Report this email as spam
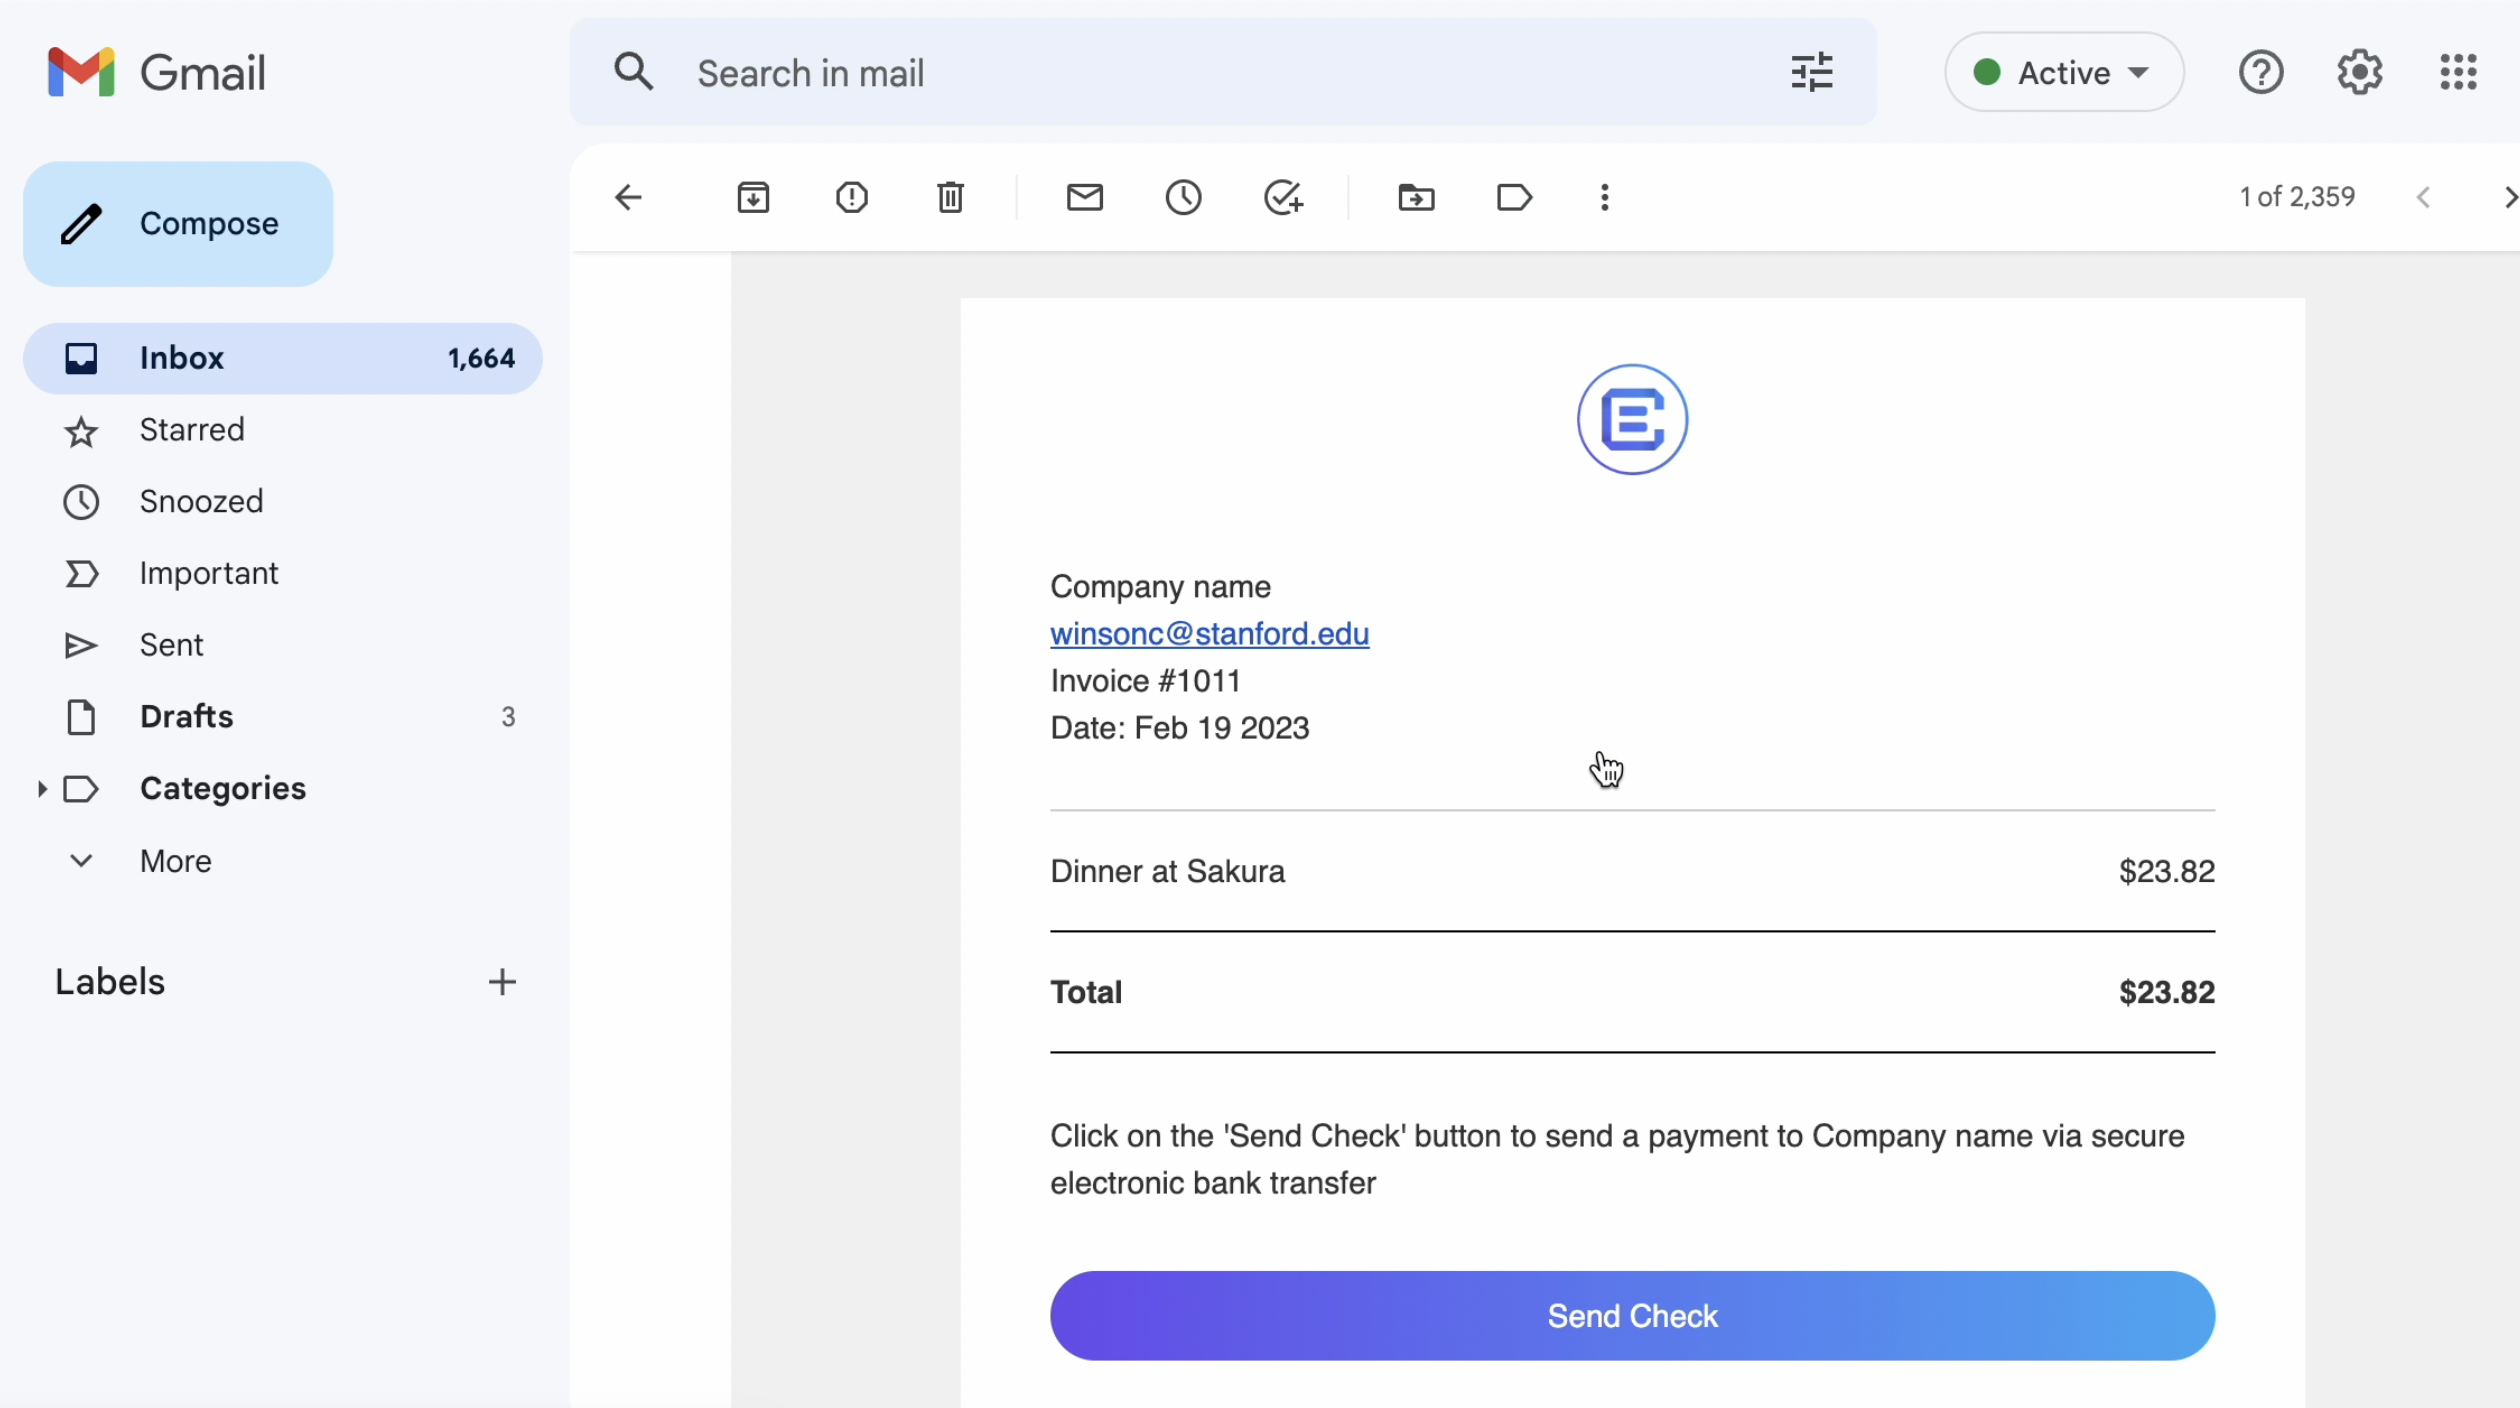Viewport: 2520px width, 1408px height. (851, 197)
